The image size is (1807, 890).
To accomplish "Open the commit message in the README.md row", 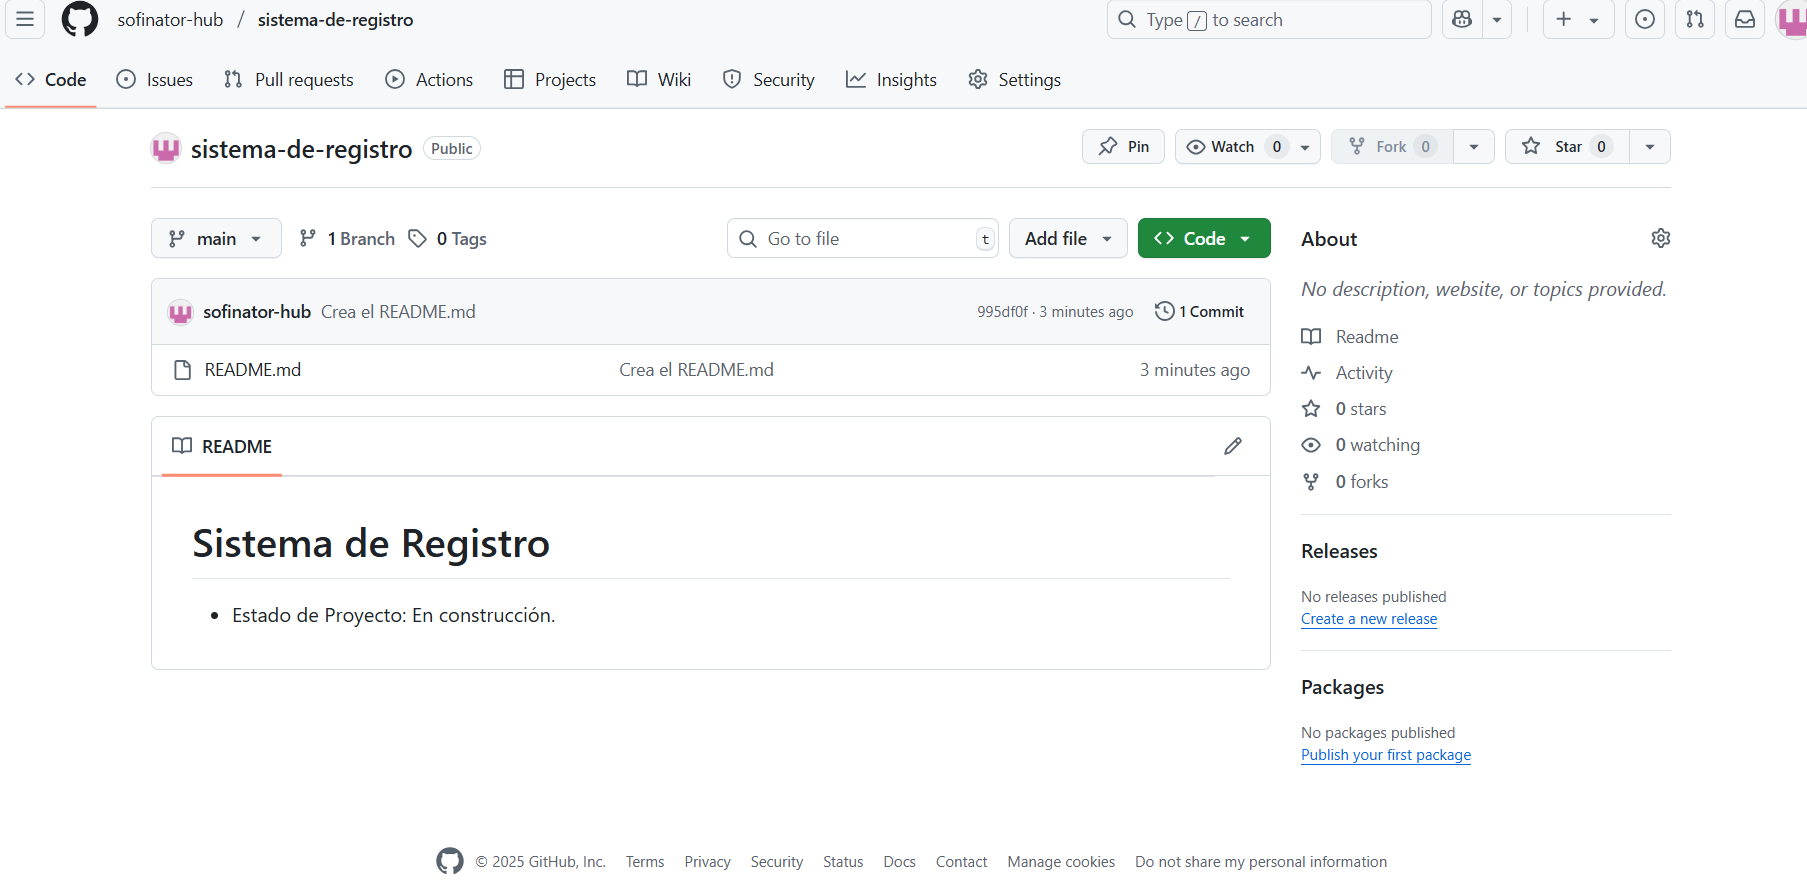I will pos(696,370).
